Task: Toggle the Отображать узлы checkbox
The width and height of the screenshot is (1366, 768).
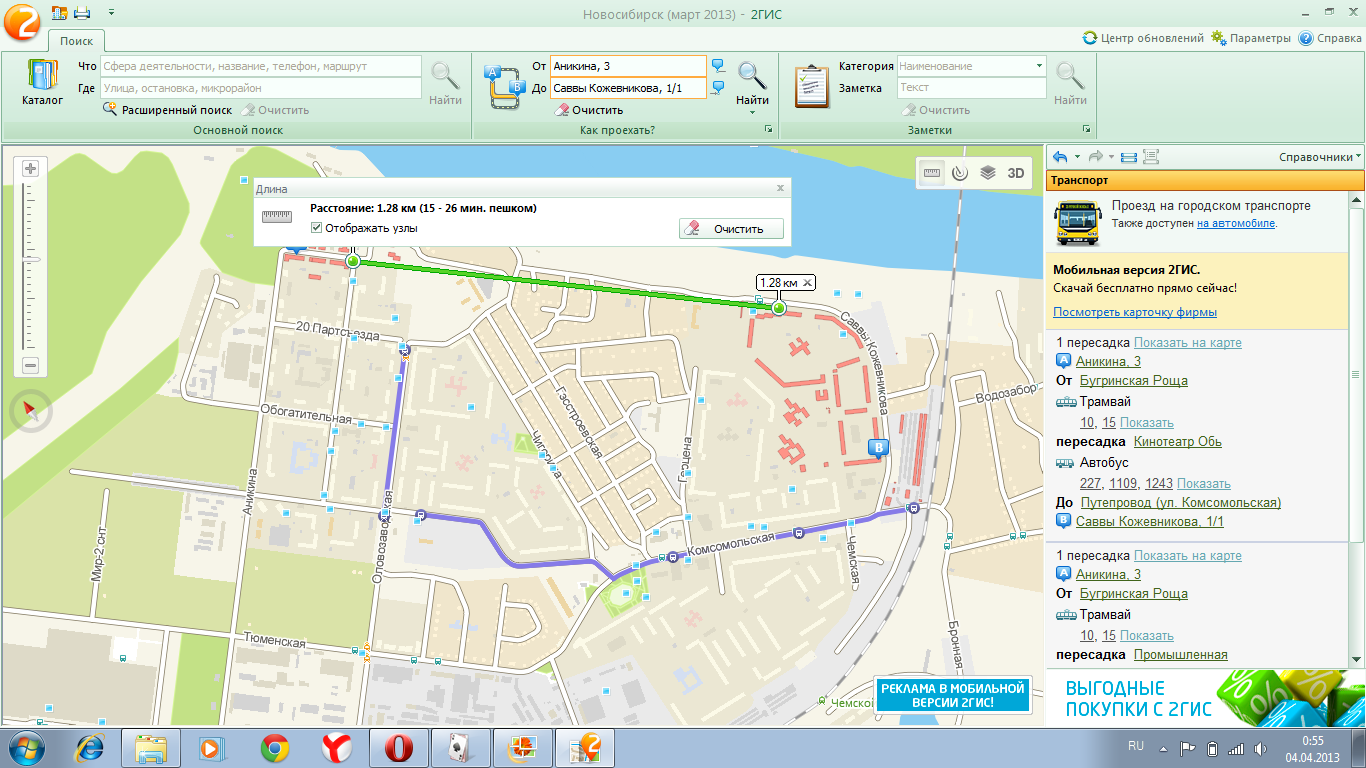Action: click(x=317, y=228)
